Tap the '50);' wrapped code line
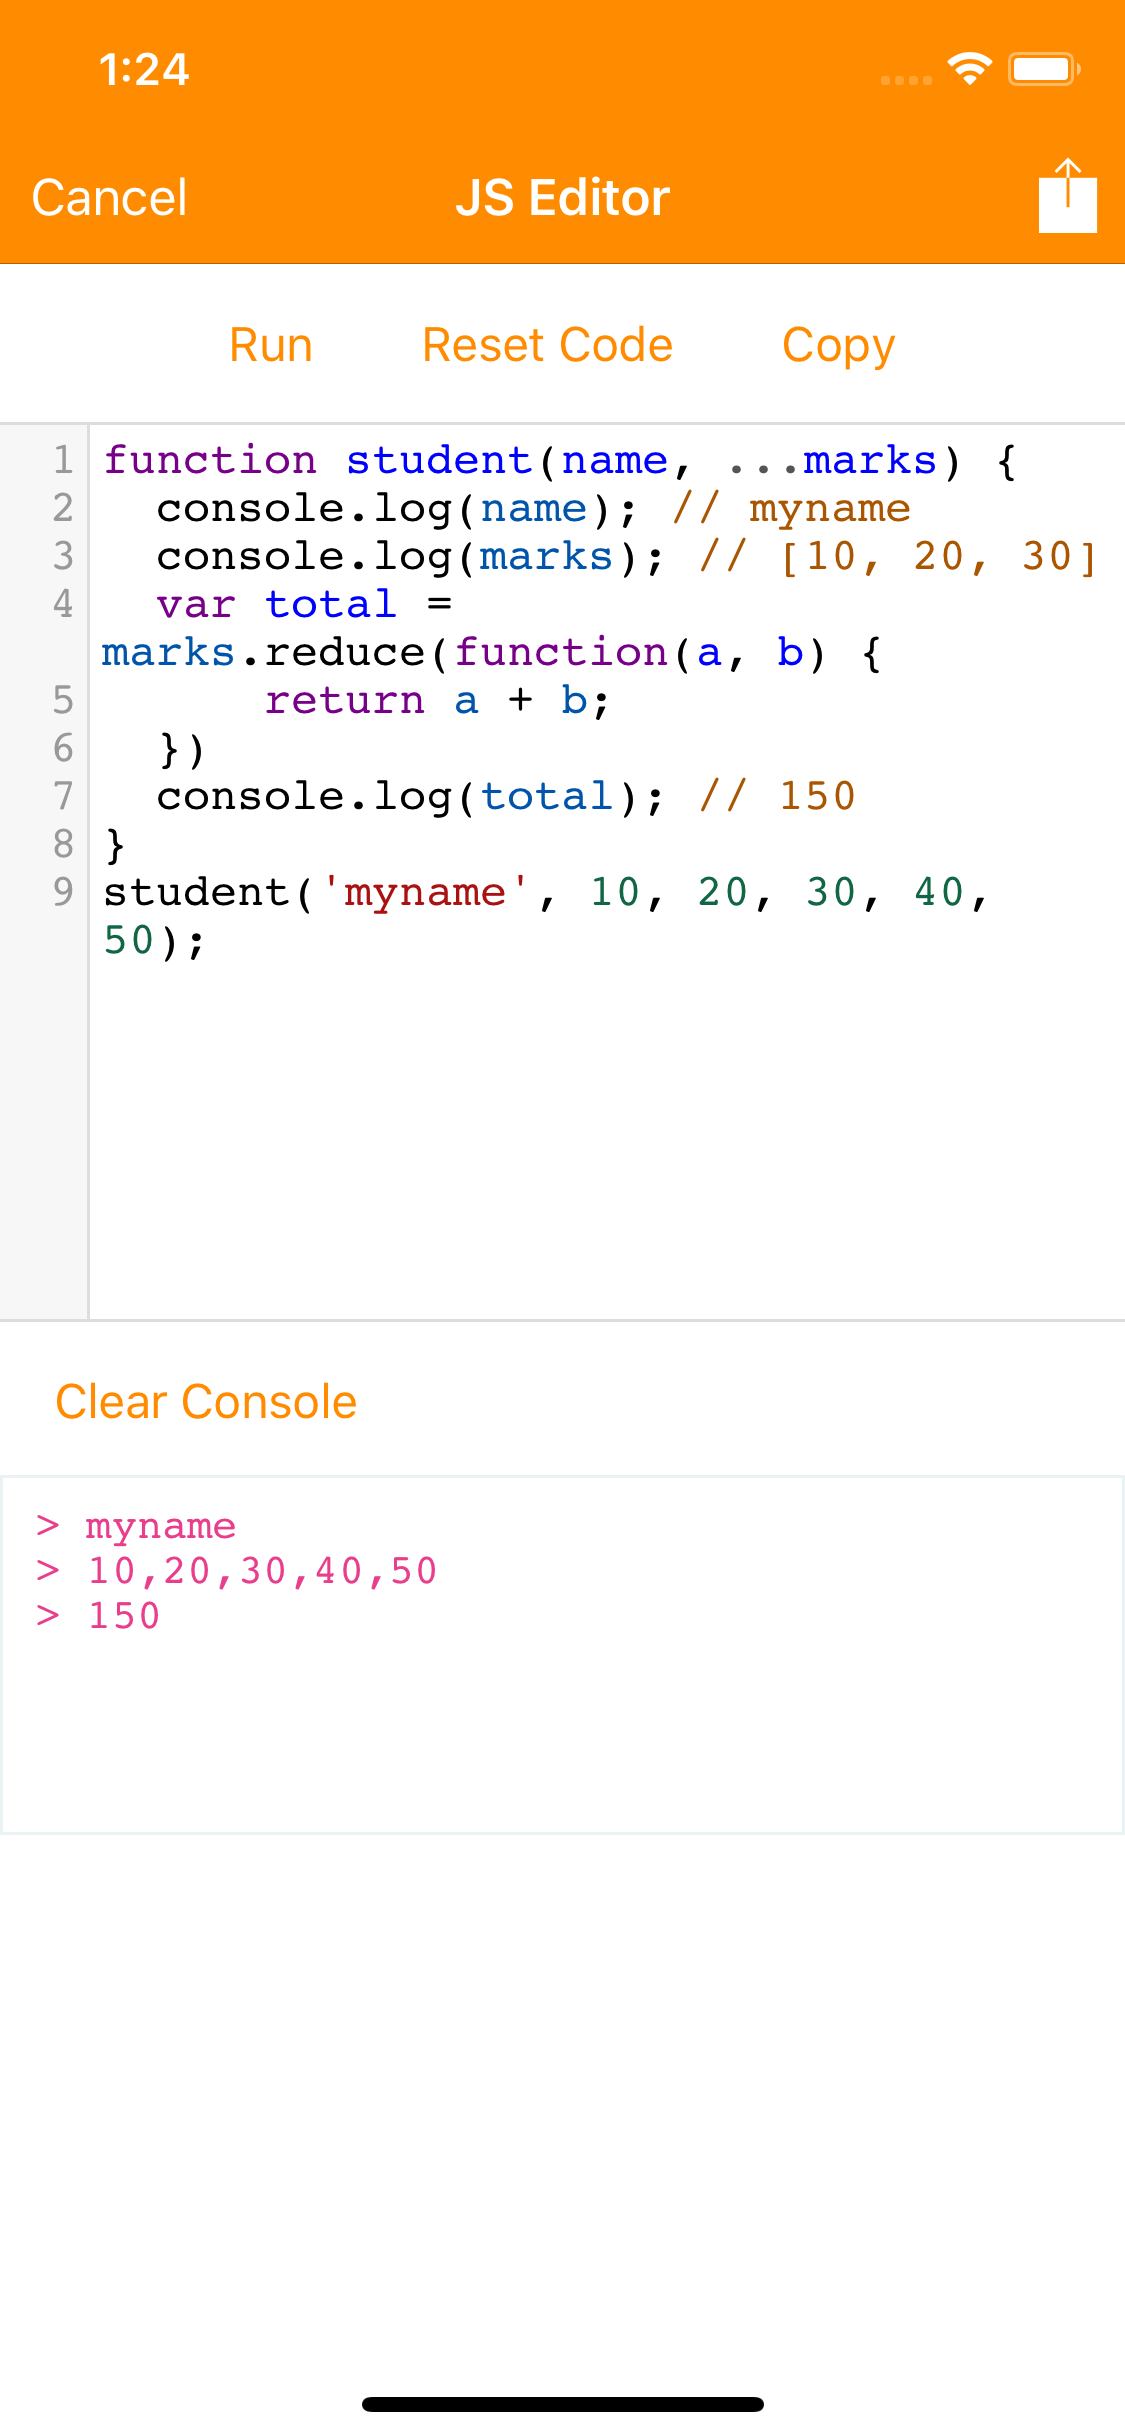 point(154,940)
